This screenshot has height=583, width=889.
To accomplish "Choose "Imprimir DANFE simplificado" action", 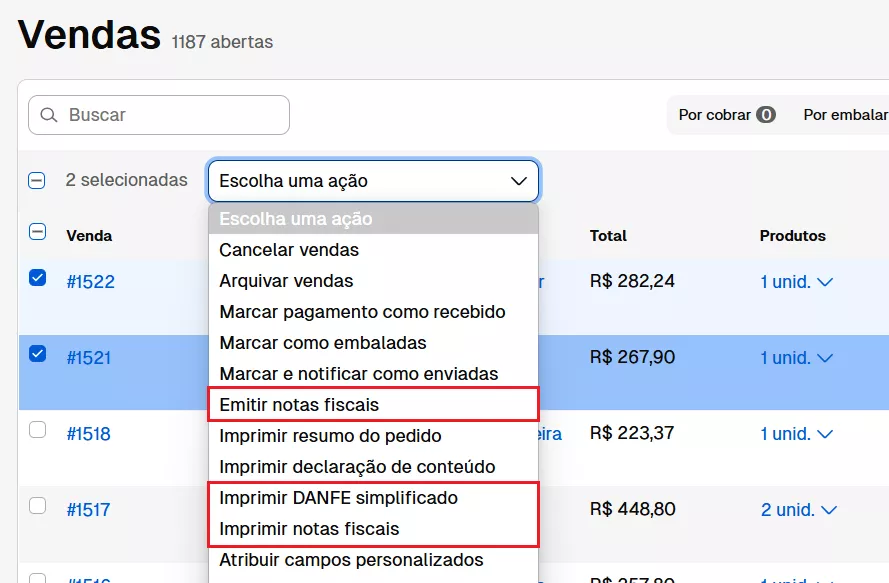I will 337,497.
